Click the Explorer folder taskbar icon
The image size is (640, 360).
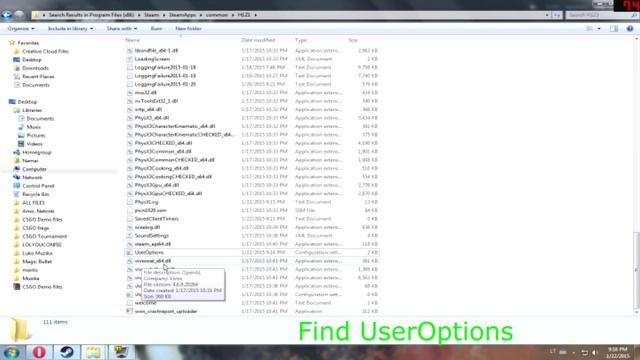click(93, 352)
